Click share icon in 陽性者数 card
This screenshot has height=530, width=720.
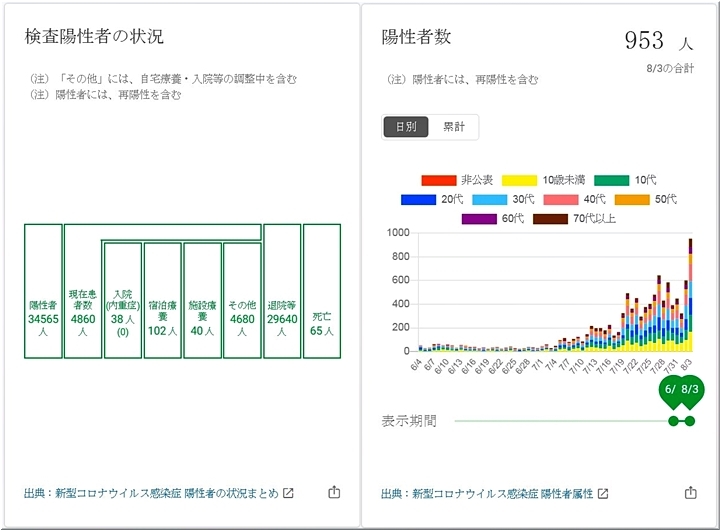[x=690, y=493]
